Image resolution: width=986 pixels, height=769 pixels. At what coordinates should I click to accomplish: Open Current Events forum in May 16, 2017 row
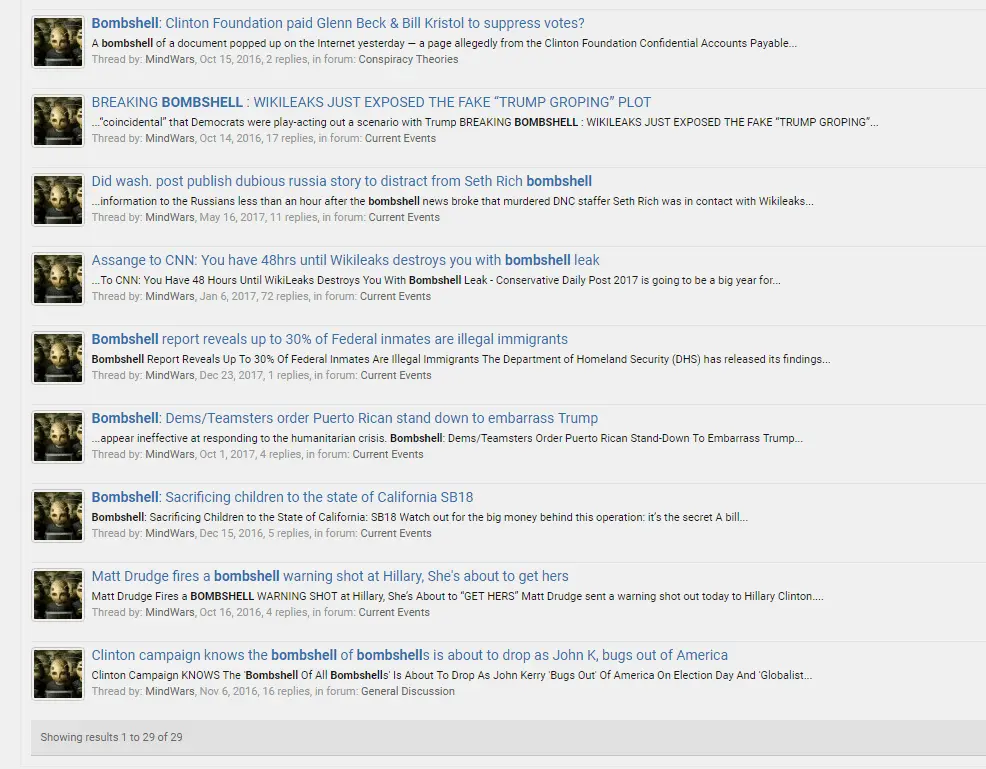tap(404, 217)
